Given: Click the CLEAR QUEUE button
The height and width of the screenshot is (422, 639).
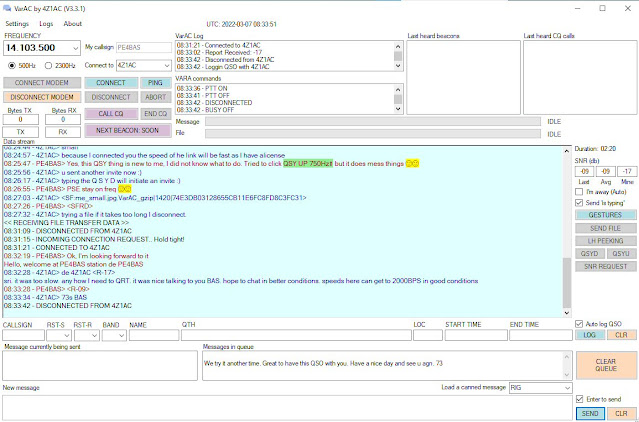Looking at the screenshot, I should (x=606, y=365).
